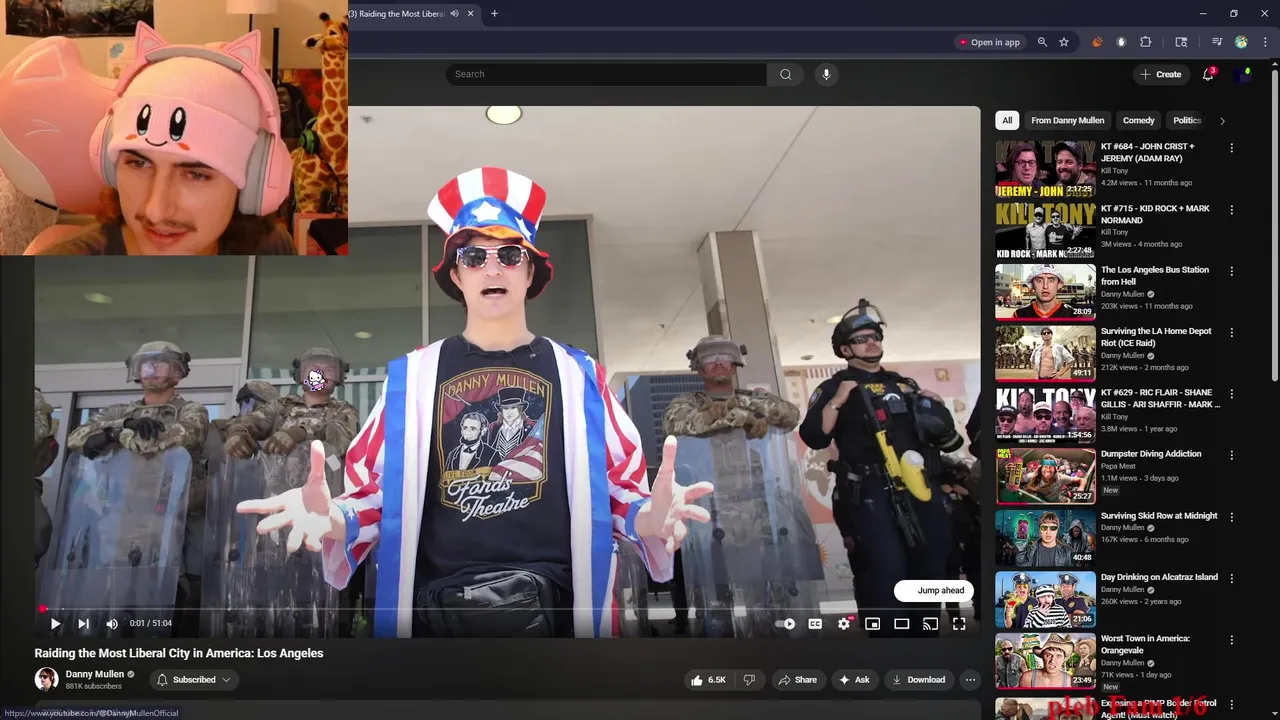
Task: Open Danny Mullen channel avatar
Action: [46, 680]
